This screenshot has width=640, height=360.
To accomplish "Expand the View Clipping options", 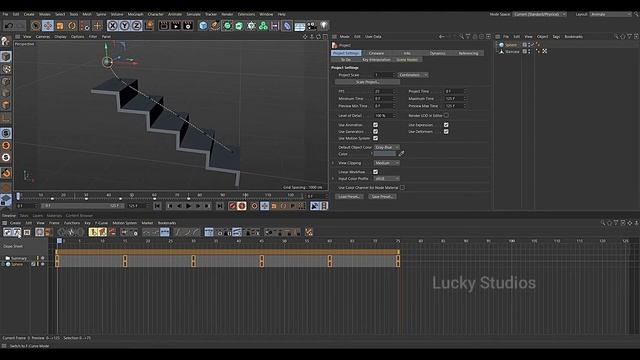I will click(x=333, y=163).
